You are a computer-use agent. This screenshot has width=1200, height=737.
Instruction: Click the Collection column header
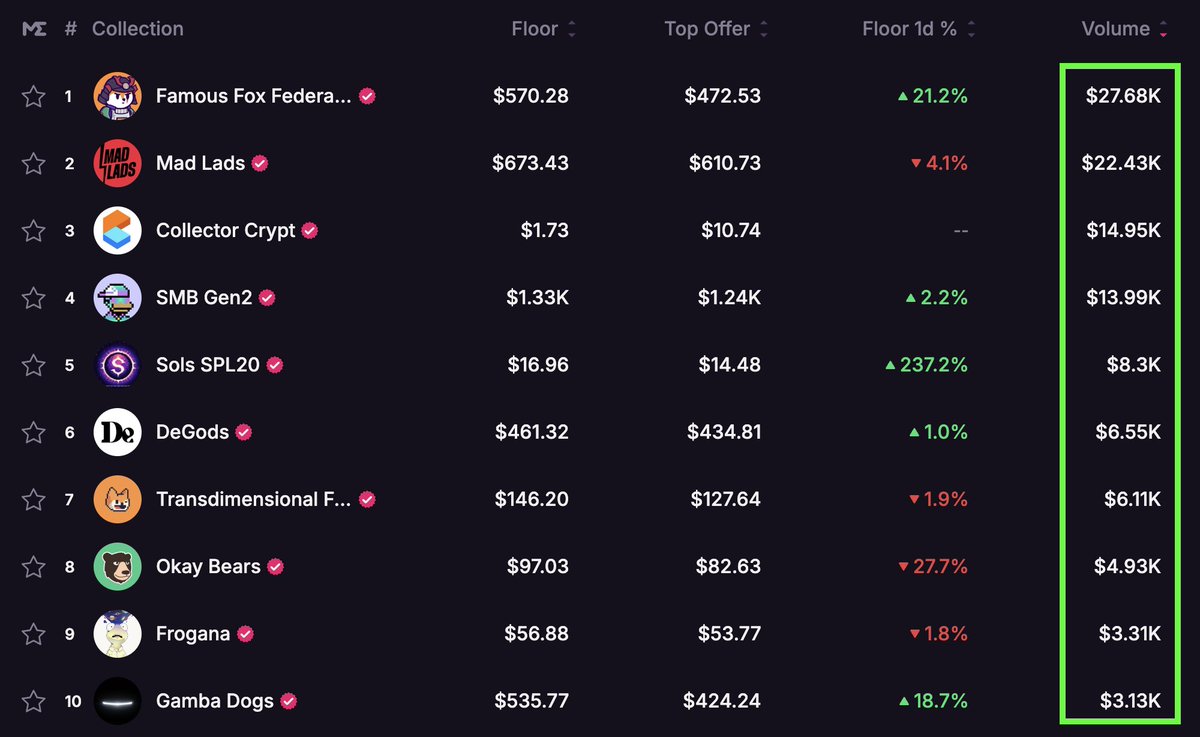(138, 29)
